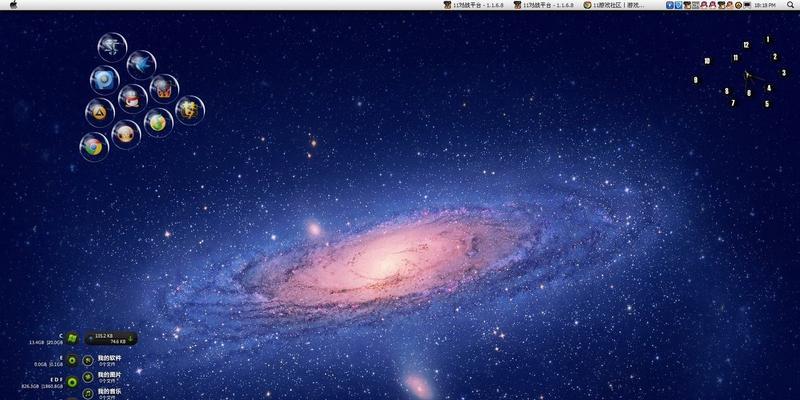The image size is (800, 400).
Task: Open the E D F drive ring icon
Action: (72, 382)
